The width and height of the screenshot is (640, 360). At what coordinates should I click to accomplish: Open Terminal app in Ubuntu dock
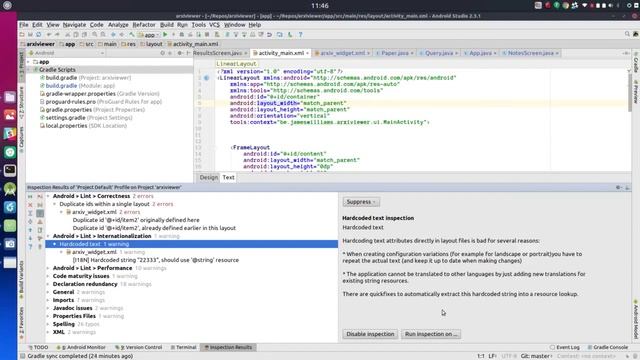[10, 170]
